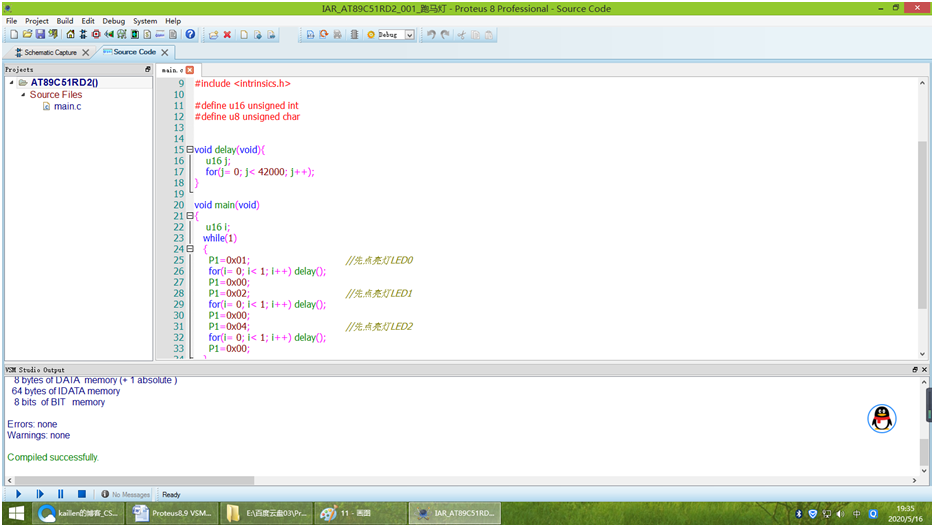Click the Undo arrow icon
This screenshot has width=934, height=527.
pyautogui.click(x=431, y=35)
